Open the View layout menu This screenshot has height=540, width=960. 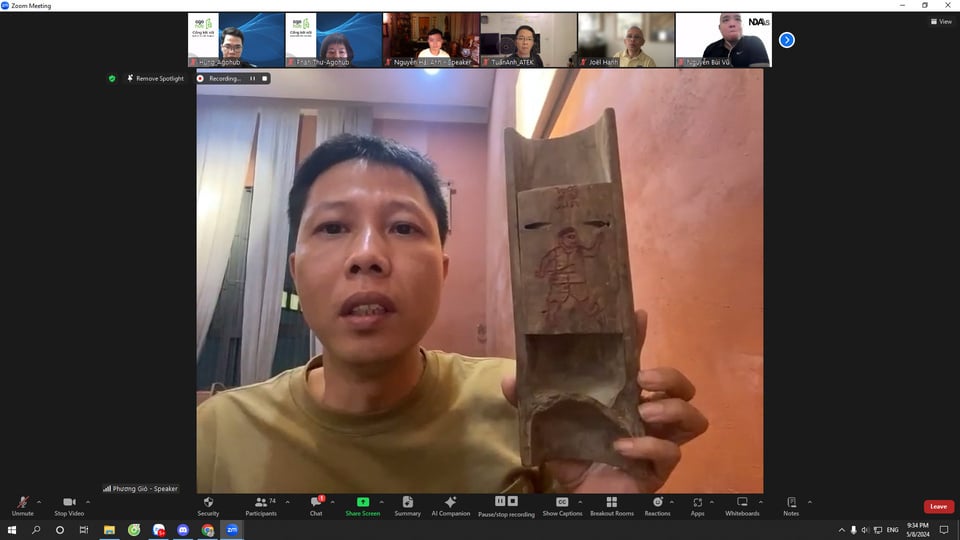pyautogui.click(x=940, y=21)
